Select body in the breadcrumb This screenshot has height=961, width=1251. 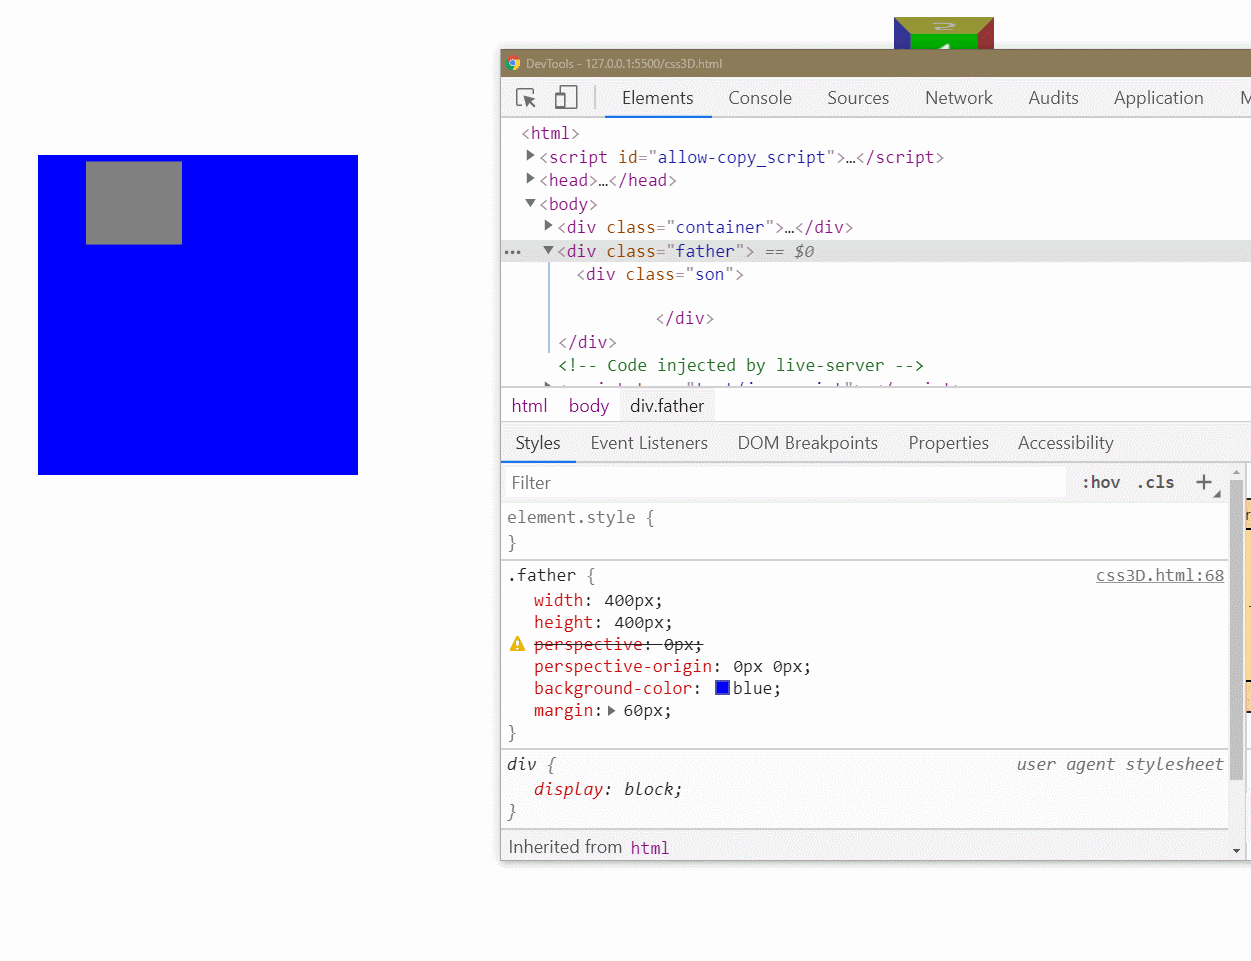589,406
